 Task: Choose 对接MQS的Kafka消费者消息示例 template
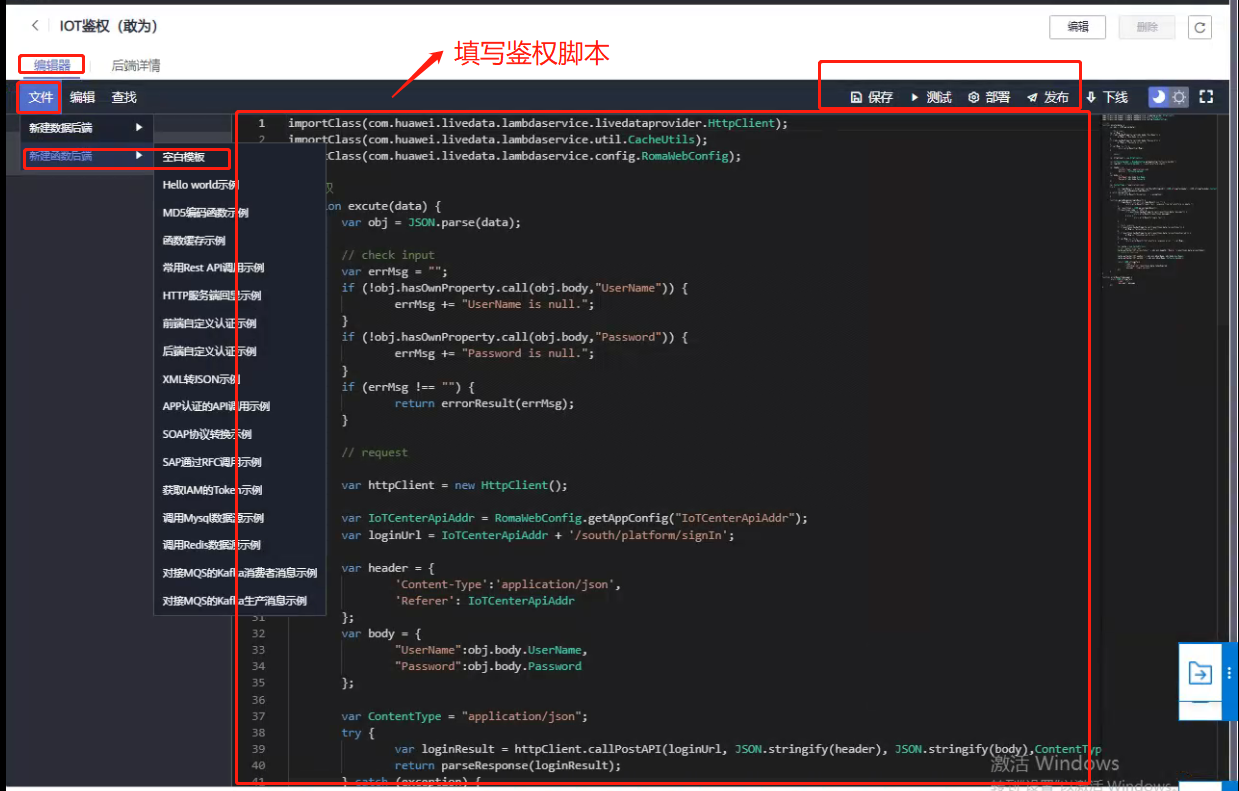click(x=240, y=573)
